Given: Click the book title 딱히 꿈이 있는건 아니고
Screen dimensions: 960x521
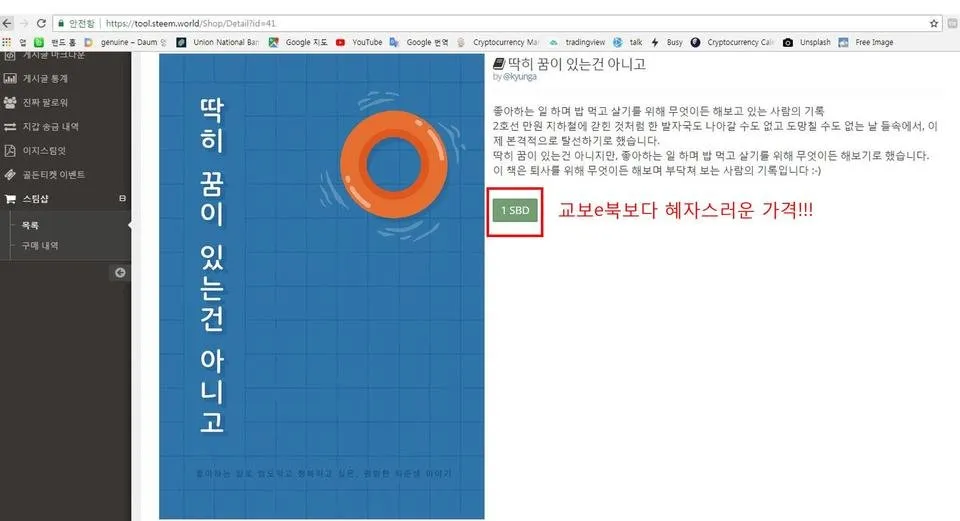Looking at the screenshot, I should coord(577,64).
